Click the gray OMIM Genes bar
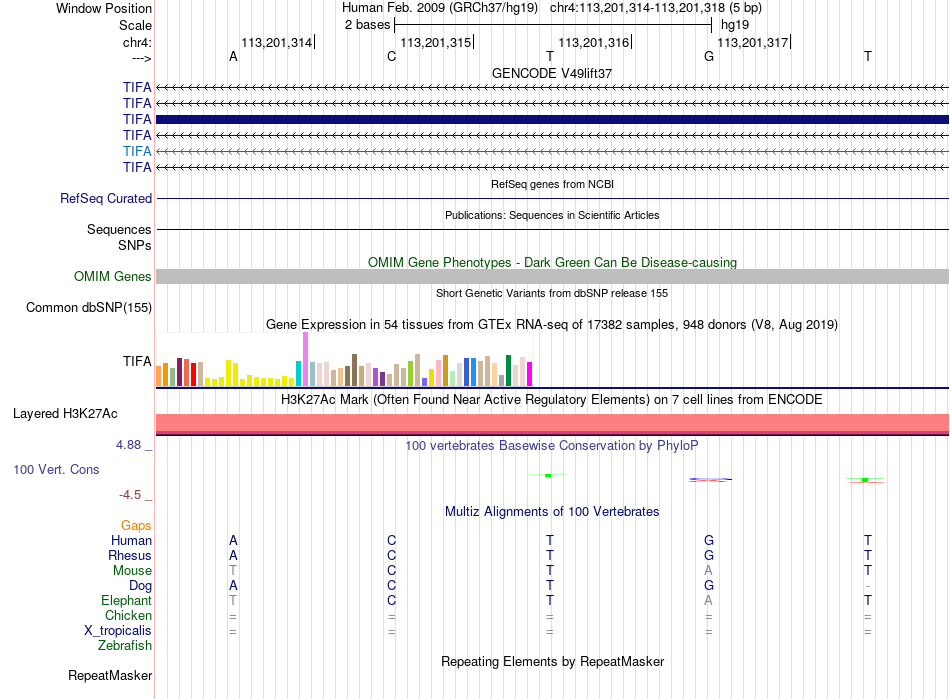The width and height of the screenshot is (950, 699). (x=552, y=276)
